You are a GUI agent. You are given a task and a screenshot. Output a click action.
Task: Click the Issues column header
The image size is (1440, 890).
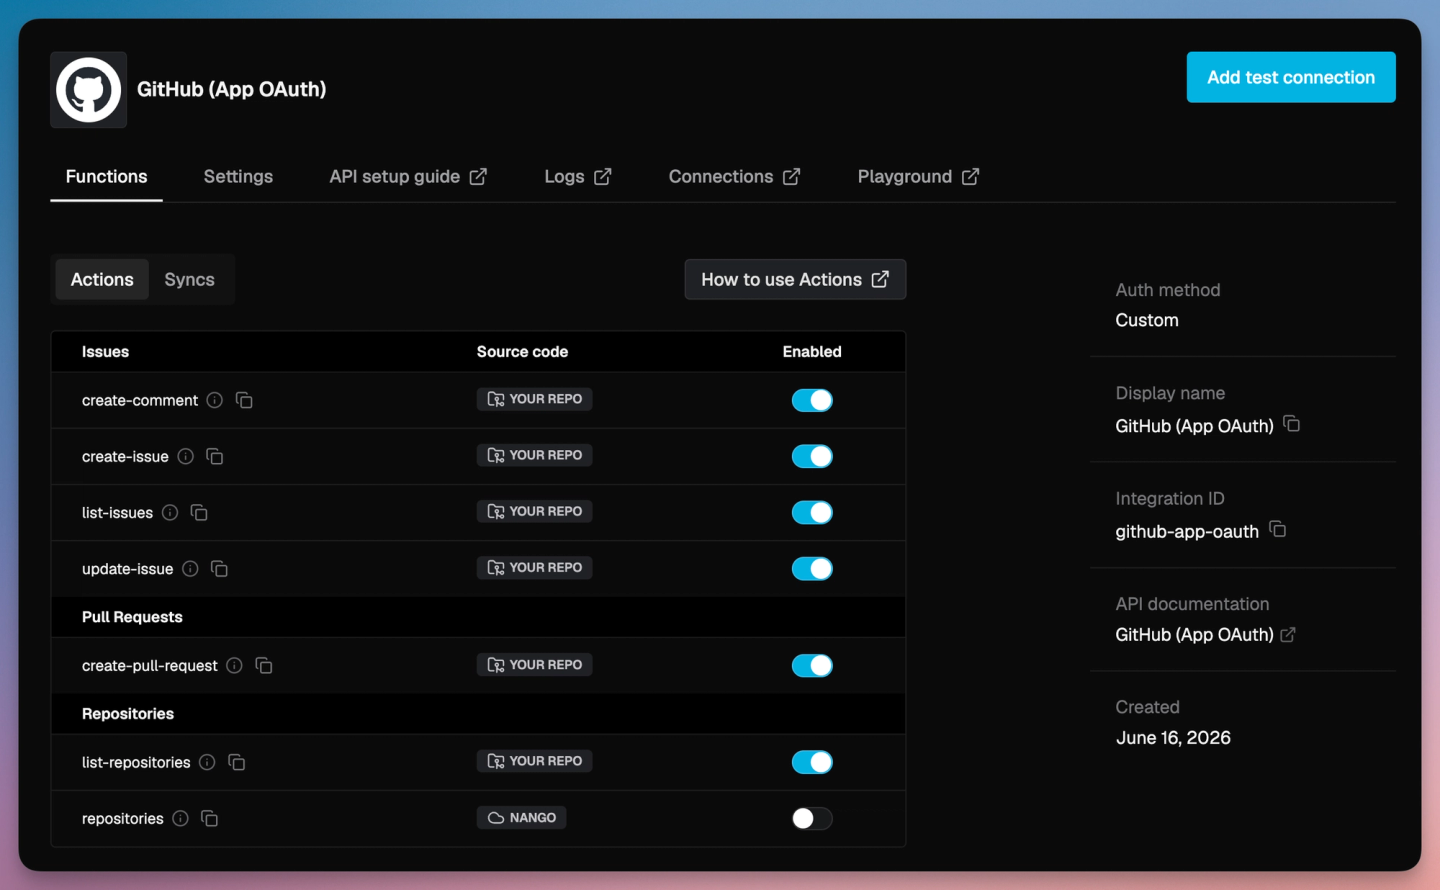click(x=105, y=352)
